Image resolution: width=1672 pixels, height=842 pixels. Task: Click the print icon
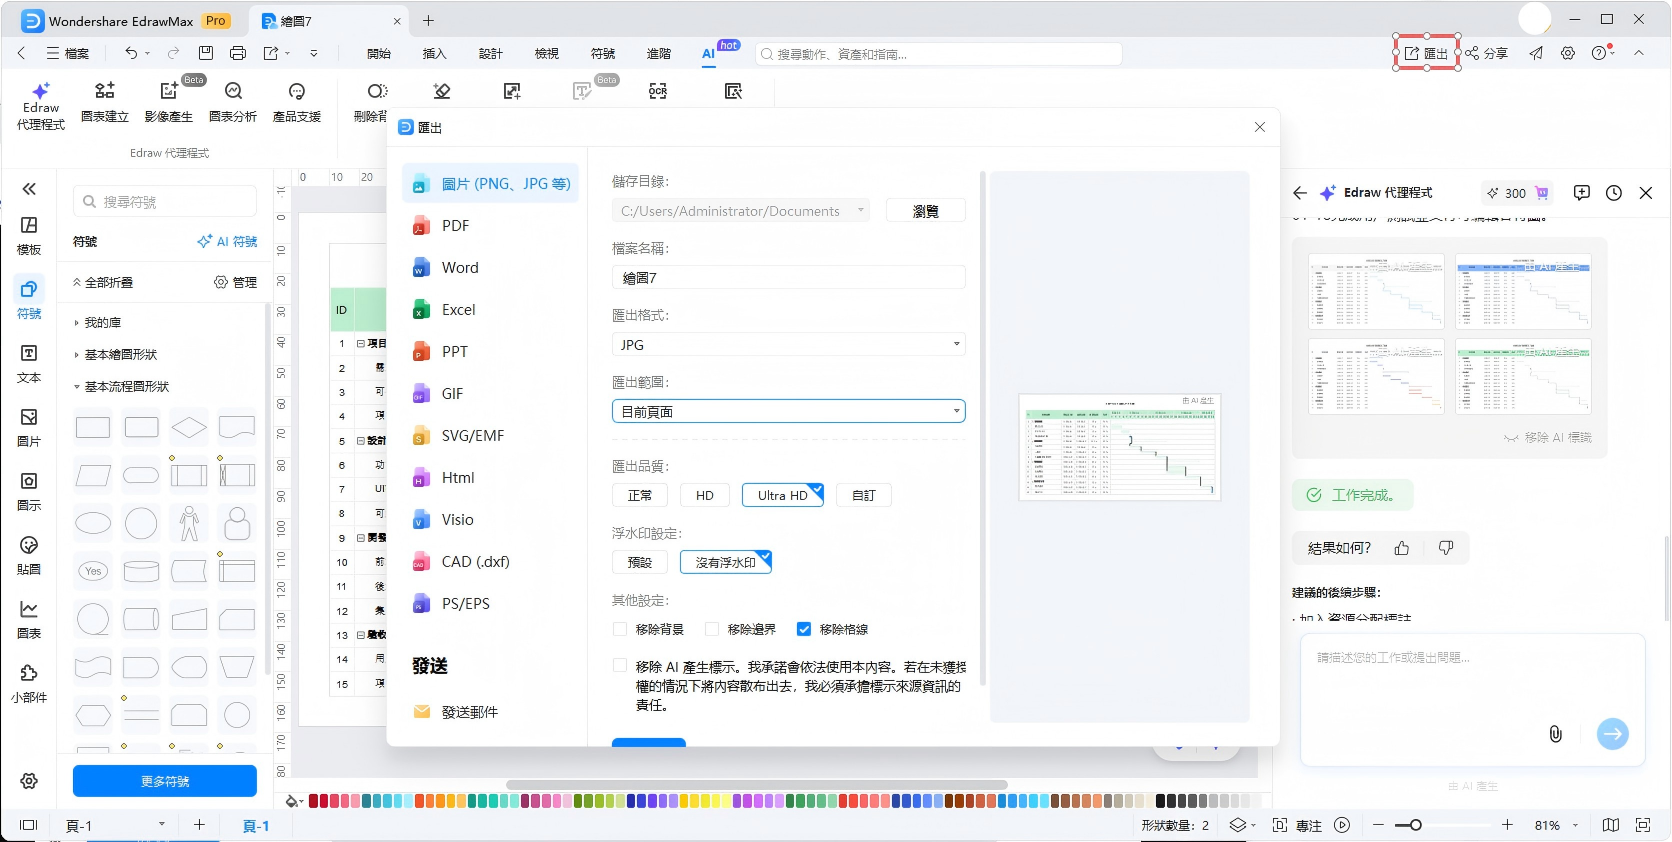[x=238, y=53]
